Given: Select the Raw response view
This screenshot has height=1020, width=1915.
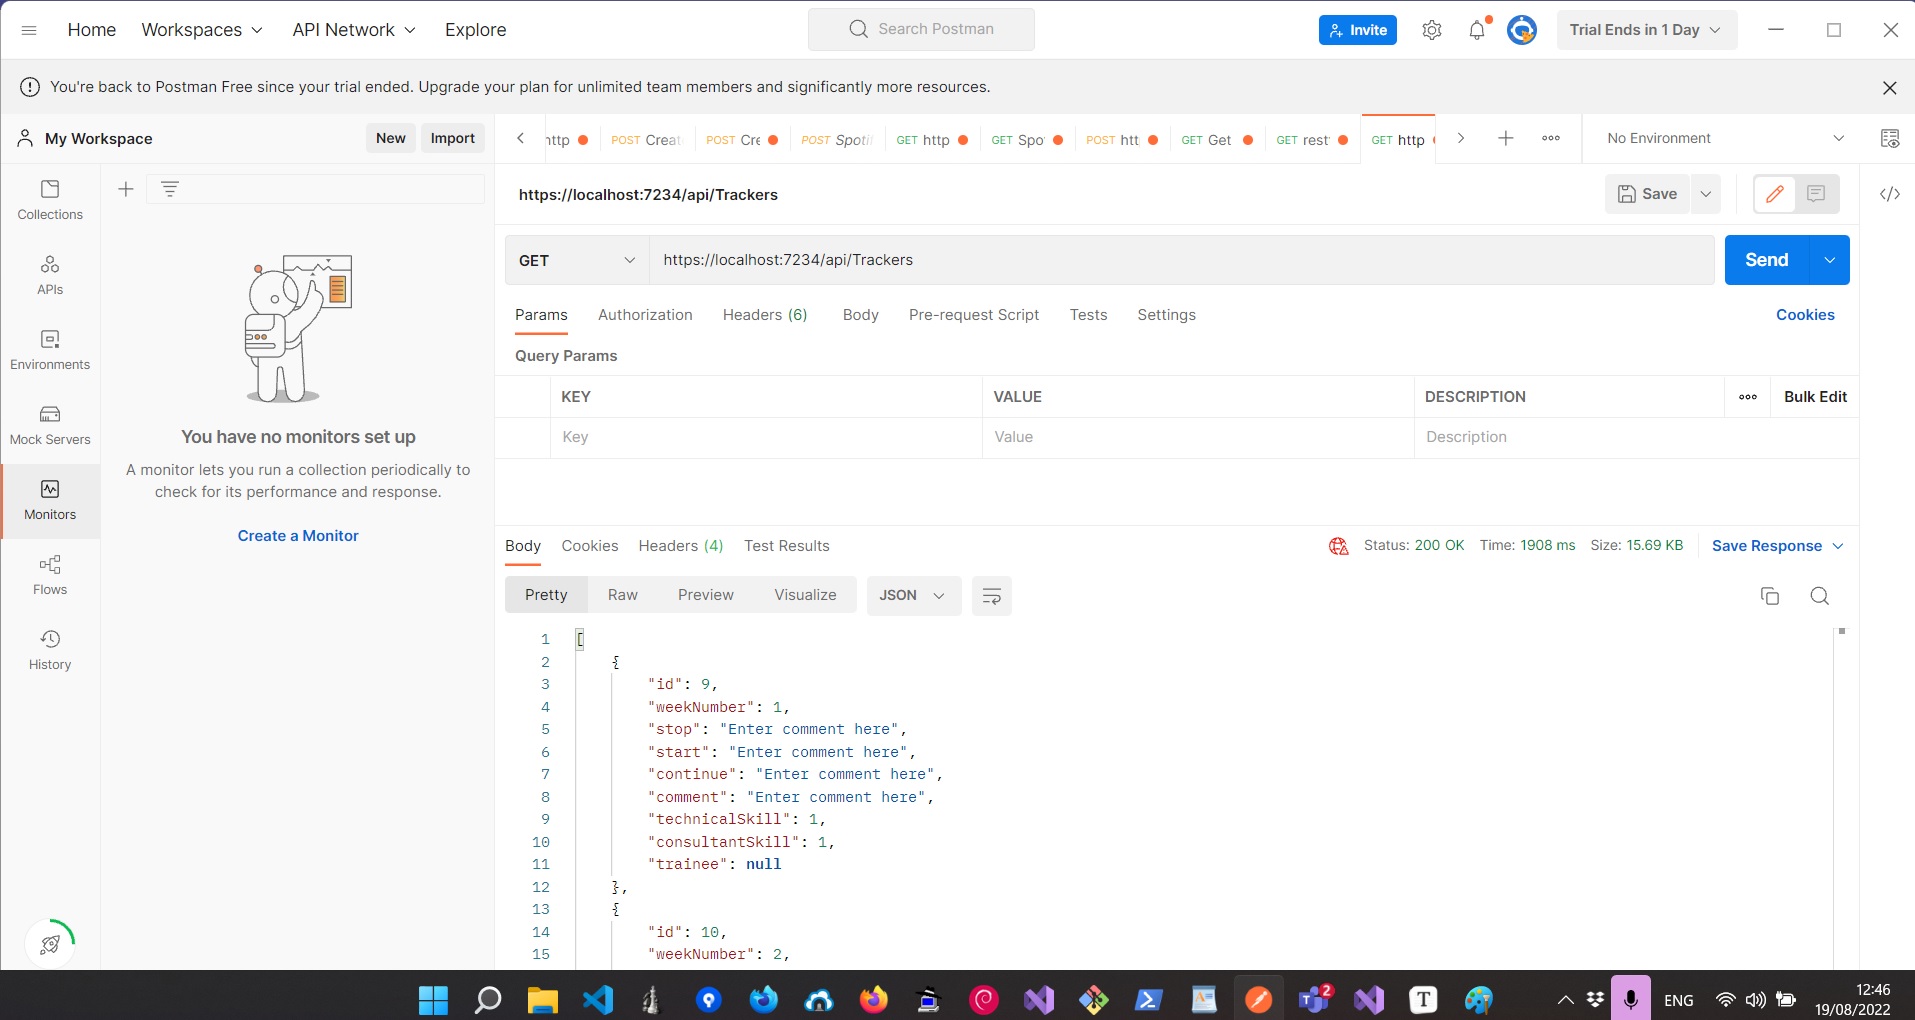Looking at the screenshot, I should [x=622, y=595].
